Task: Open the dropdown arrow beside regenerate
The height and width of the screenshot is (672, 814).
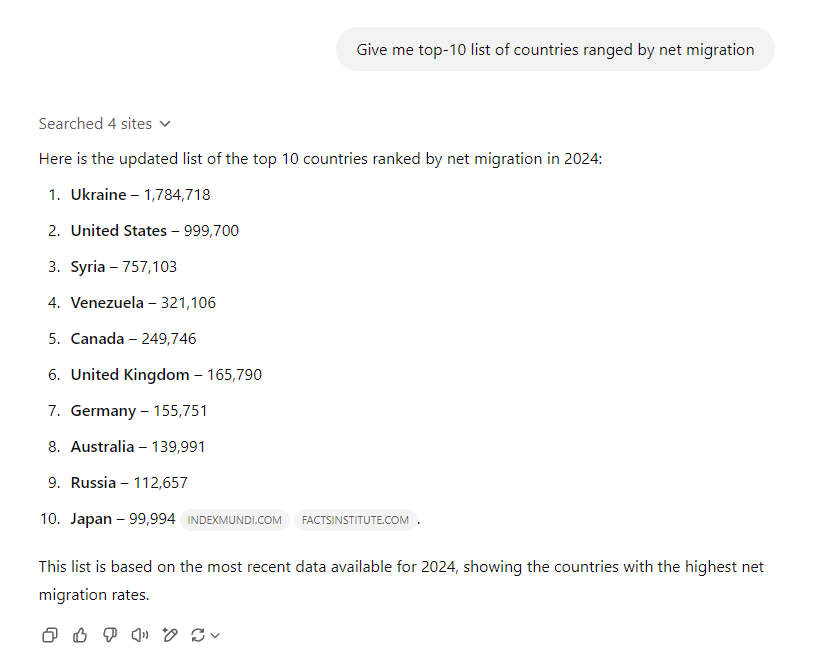Action: point(215,635)
